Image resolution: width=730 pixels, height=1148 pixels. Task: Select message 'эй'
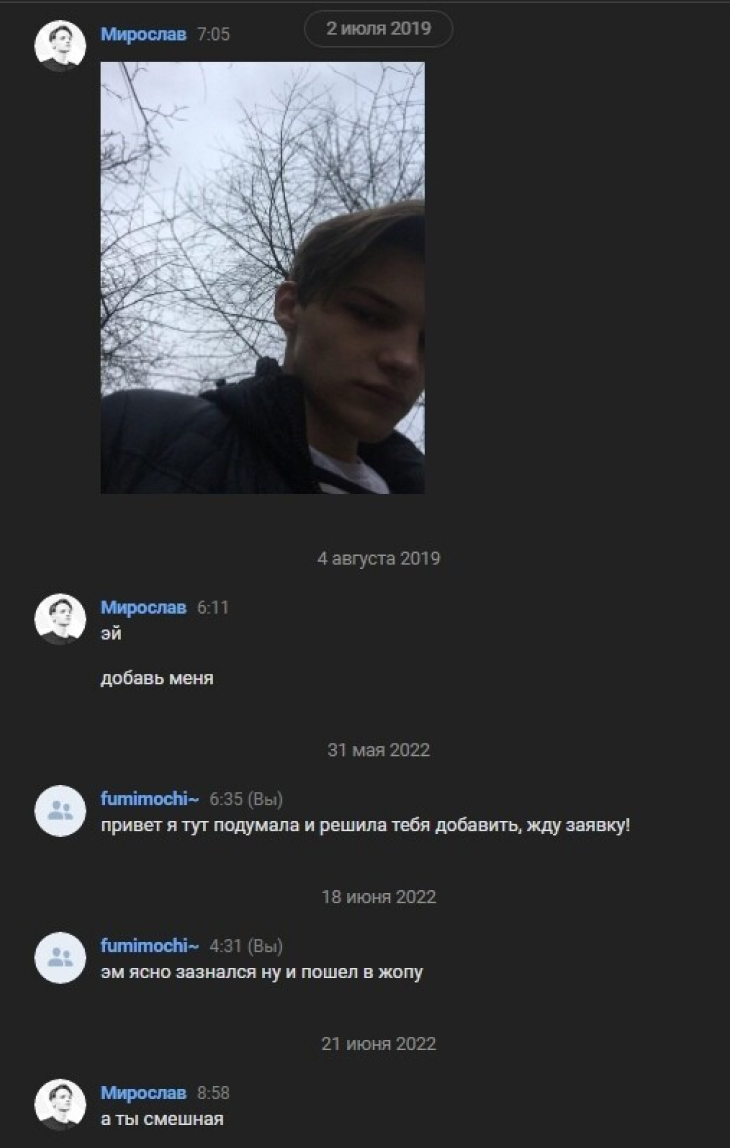(111, 633)
